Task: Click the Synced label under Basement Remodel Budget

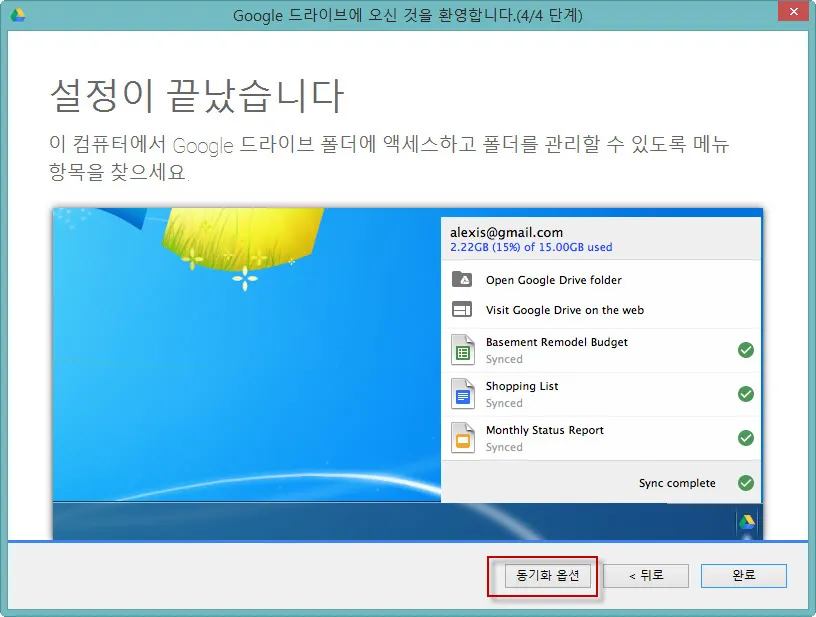Action: [x=504, y=359]
